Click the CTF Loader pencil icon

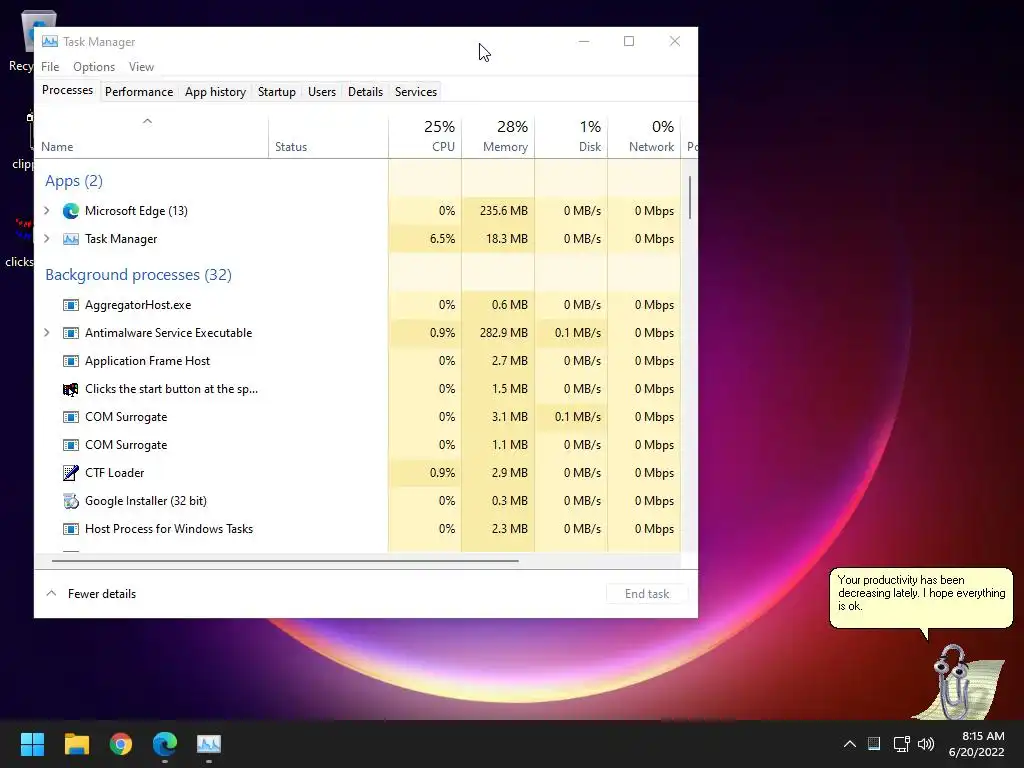pyautogui.click(x=71, y=473)
